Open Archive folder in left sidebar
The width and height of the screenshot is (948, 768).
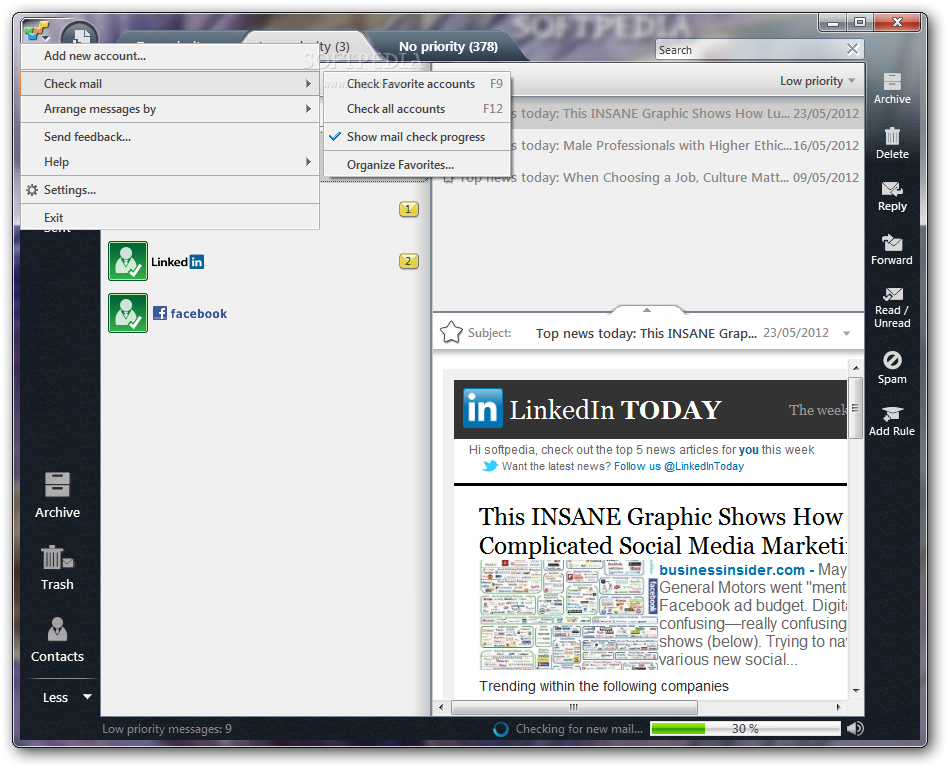coord(57,495)
